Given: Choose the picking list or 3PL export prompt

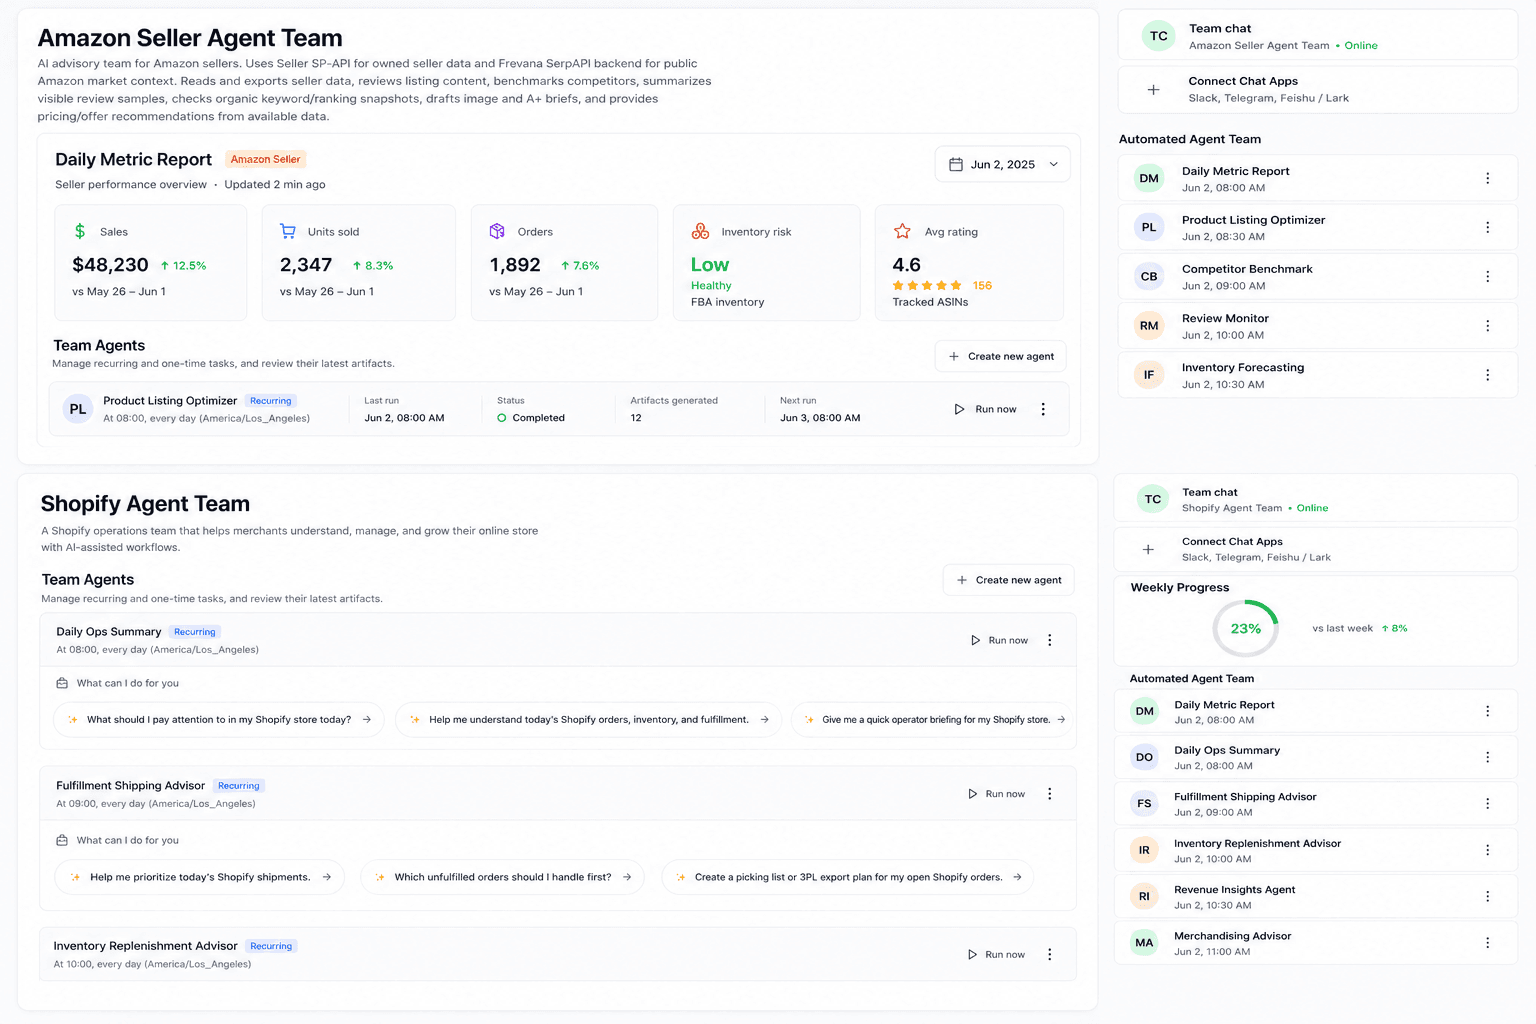Looking at the screenshot, I should [x=848, y=877].
